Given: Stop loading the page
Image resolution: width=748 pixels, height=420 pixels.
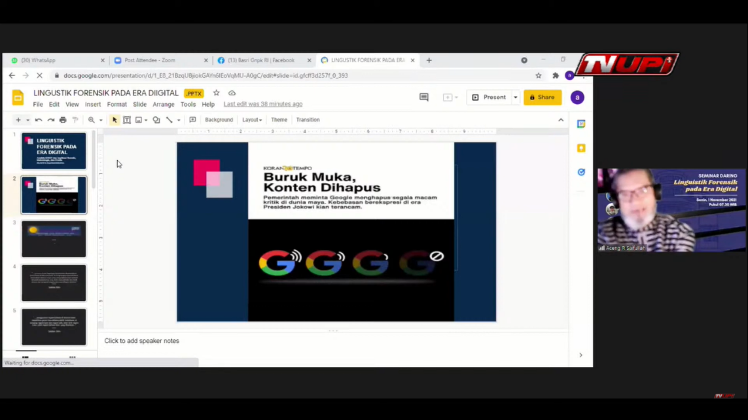Looking at the screenshot, I should [x=39, y=75].
